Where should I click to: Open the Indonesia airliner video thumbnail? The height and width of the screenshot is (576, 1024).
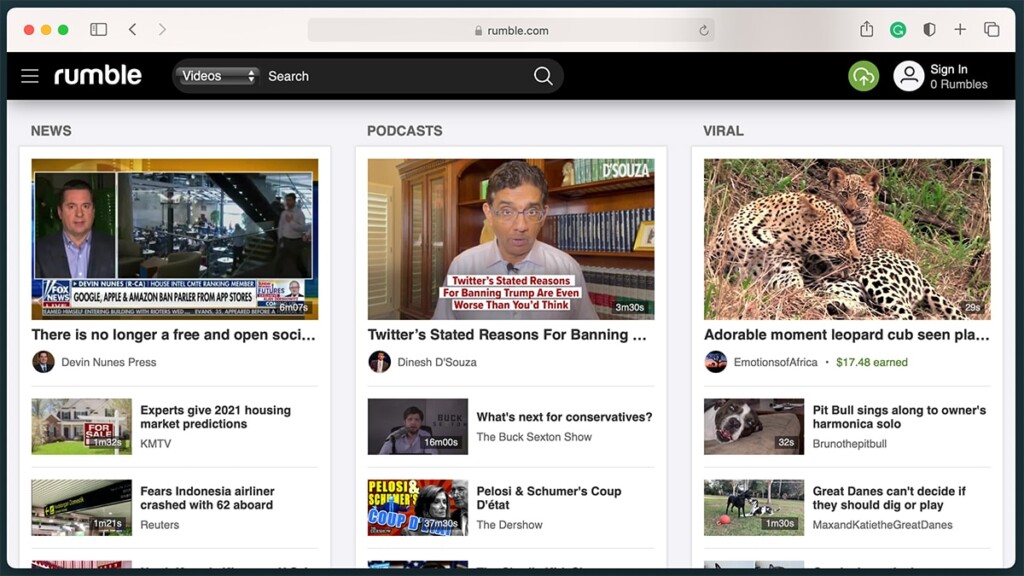(82, 507)
